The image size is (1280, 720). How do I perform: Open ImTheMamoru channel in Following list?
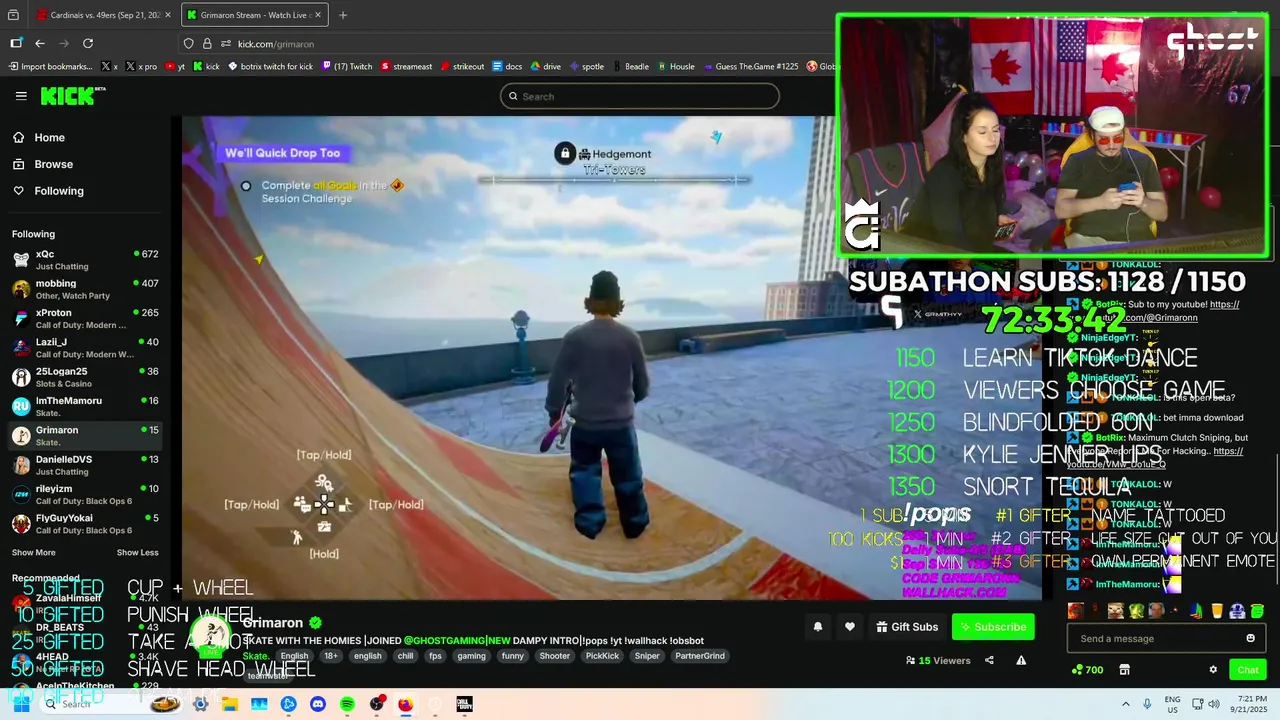coord(86,406)
